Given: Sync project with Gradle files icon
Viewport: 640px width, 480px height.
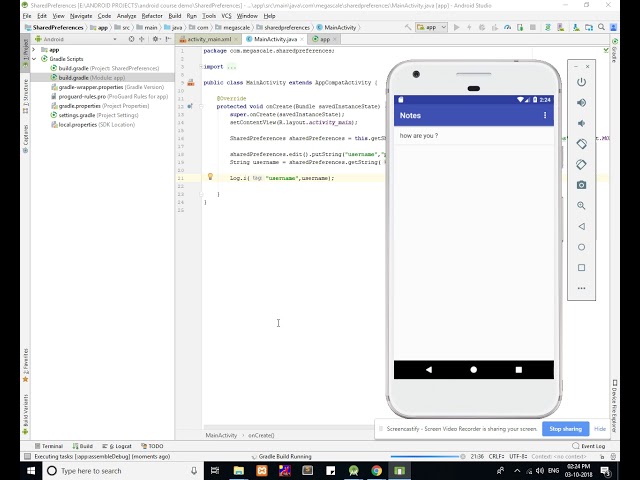Looking at the screenshot, I should point(548,27).
